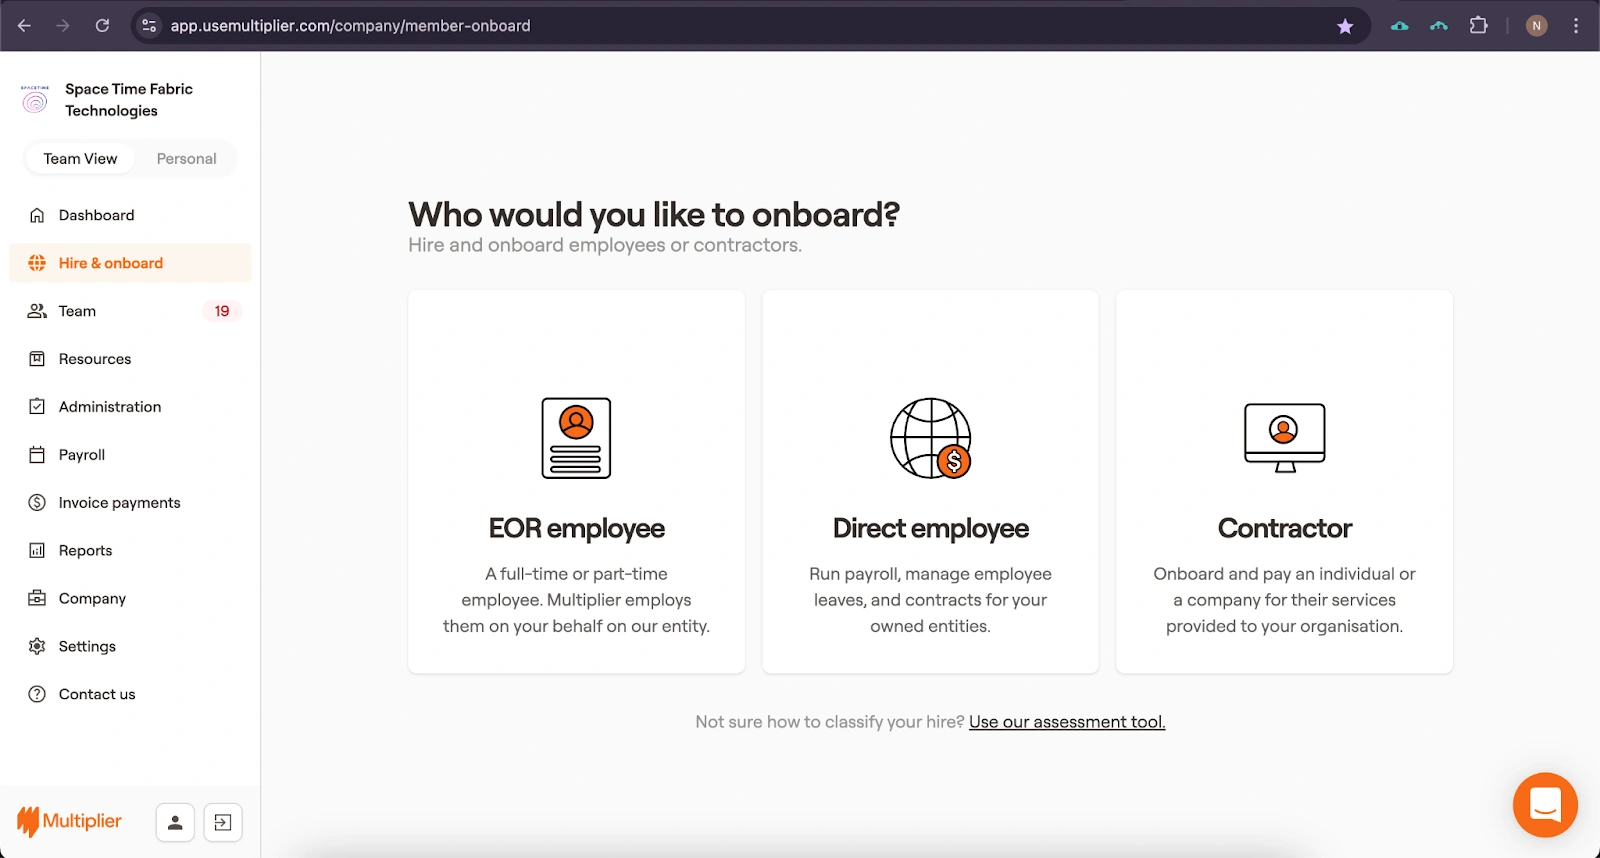Bookmark page with the star icon
Image resolution: width=1600 pixels, height=858 pixels.
(1345, 26)
